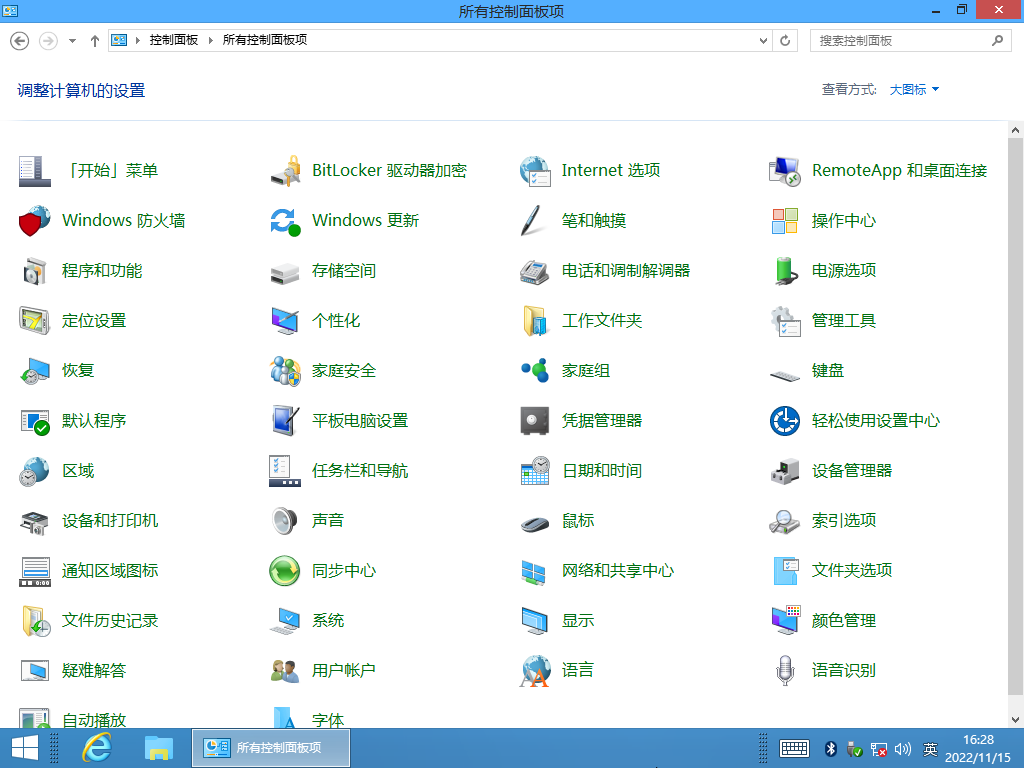Click the 颜色管理 link
This screenshot has height=768, width=1024.
tap(843, 621)
